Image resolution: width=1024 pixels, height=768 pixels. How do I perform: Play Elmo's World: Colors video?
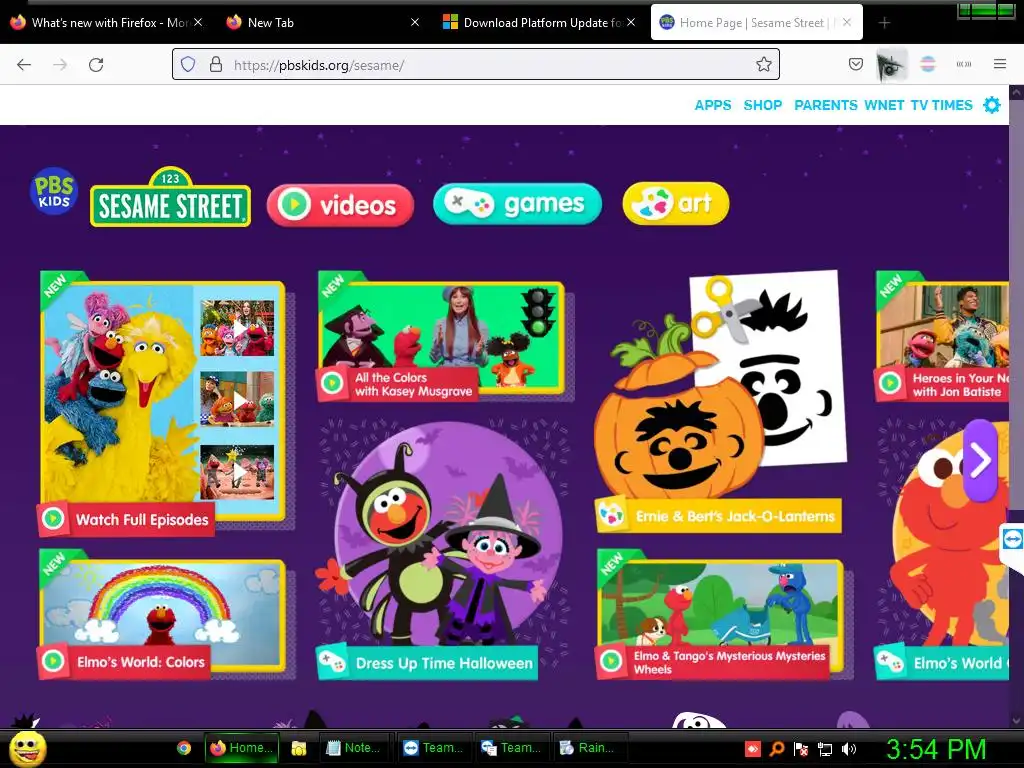pyautogui.click(x=162, y=615)
